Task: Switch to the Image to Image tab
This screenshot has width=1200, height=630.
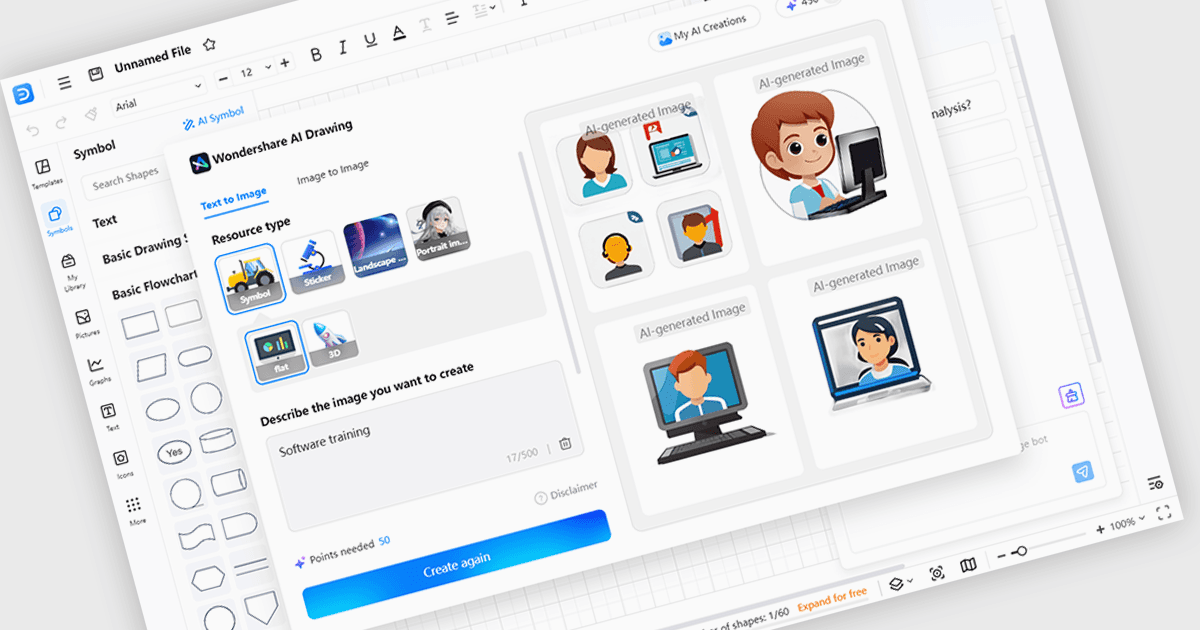Action: pyautogui.click(x=332, y=172)
